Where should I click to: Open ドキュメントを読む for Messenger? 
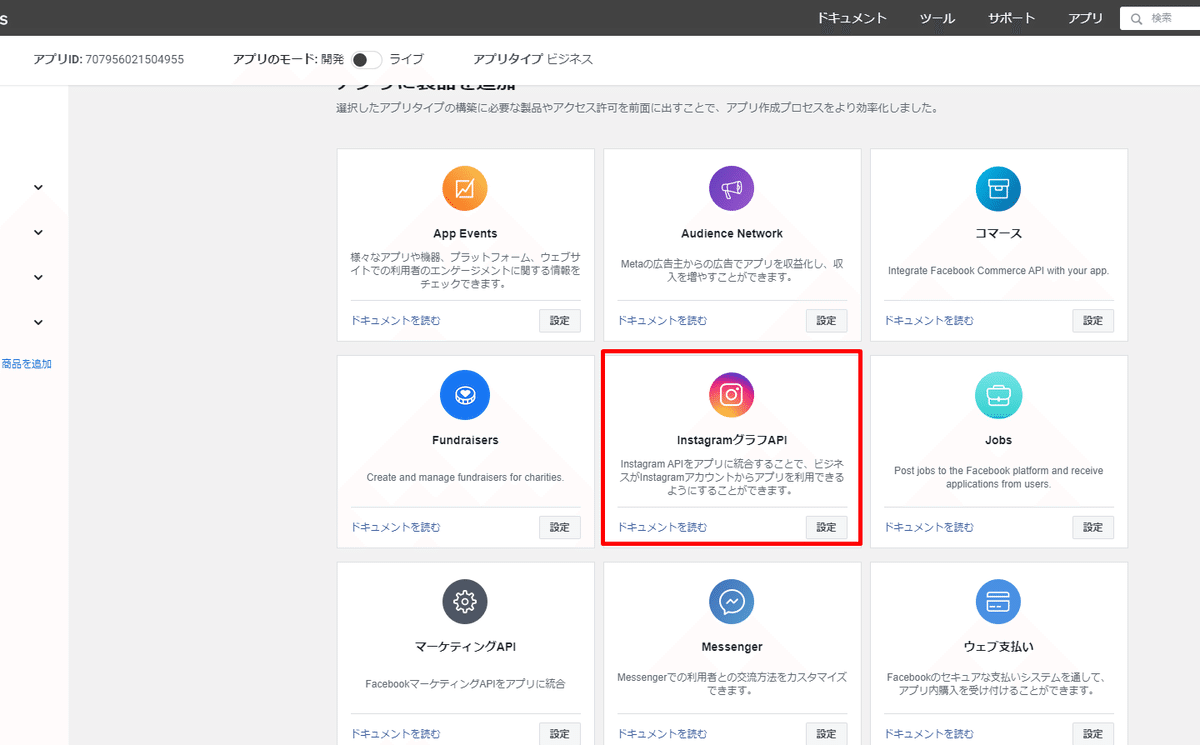click(x=662, y=734)
